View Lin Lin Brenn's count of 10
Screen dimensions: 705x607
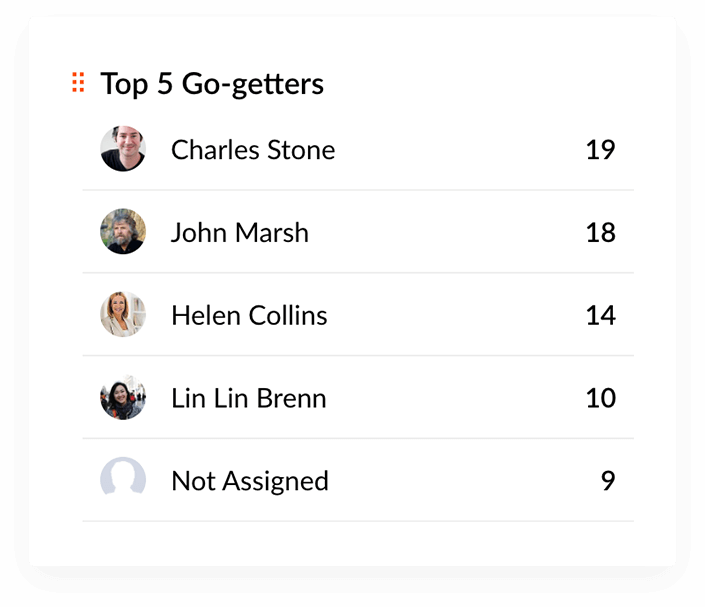[x=600, y=399]
